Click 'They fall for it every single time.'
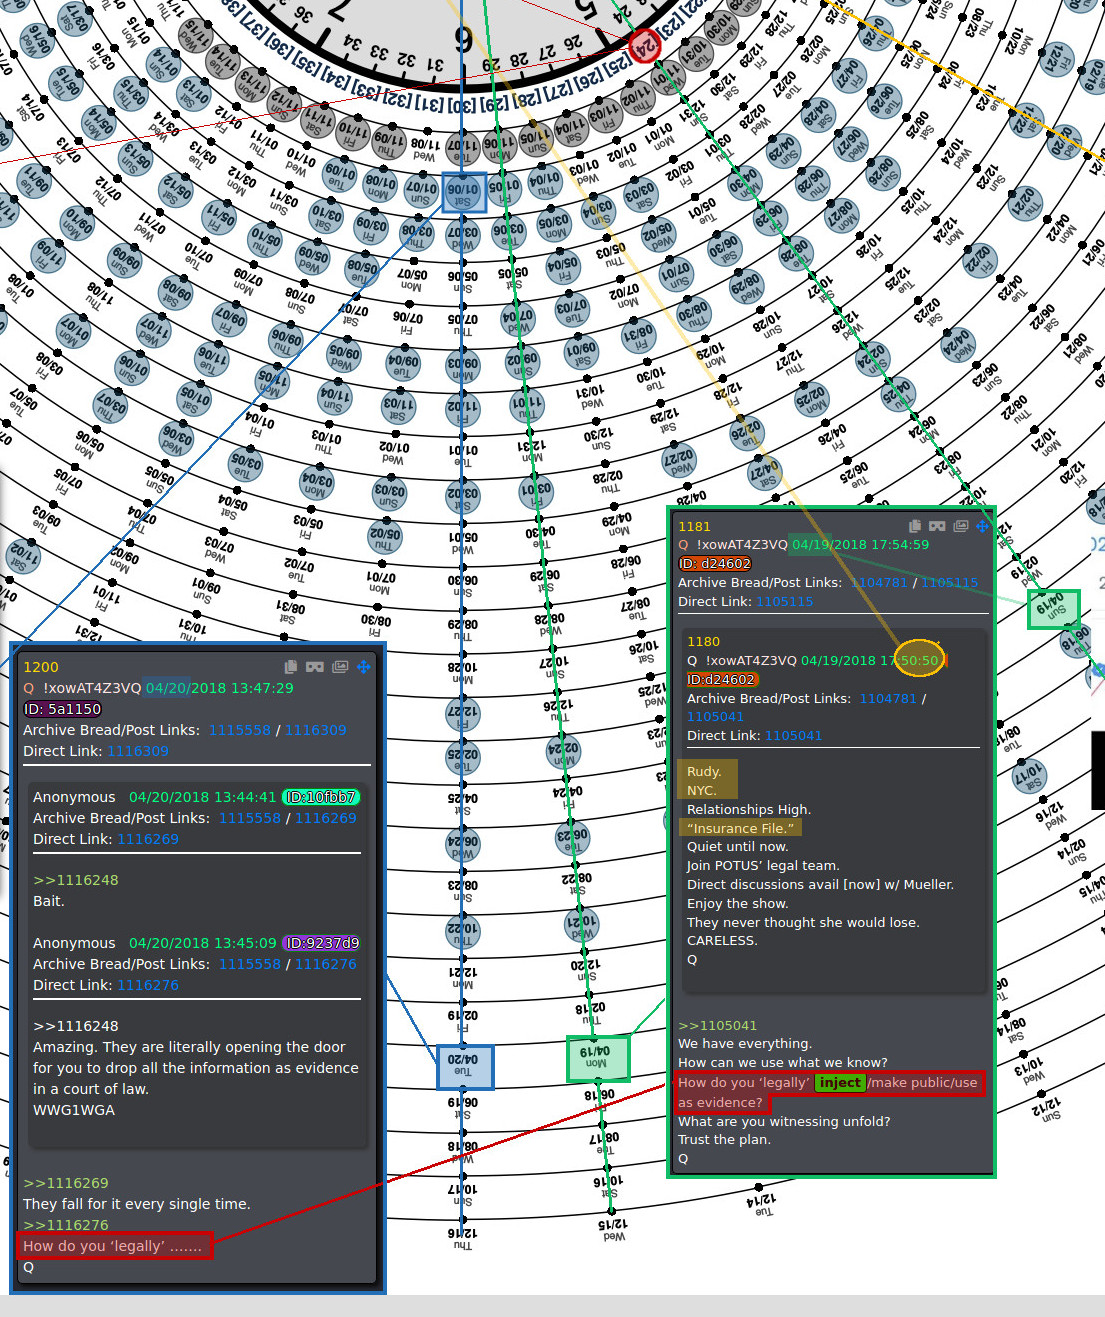 [137, 1204]
